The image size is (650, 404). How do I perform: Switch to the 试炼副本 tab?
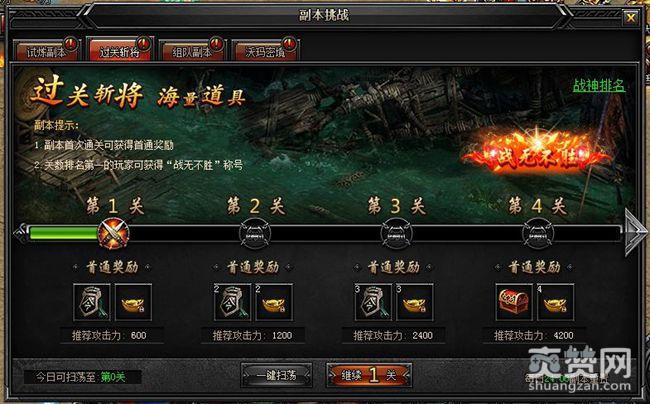click(46, 51)
